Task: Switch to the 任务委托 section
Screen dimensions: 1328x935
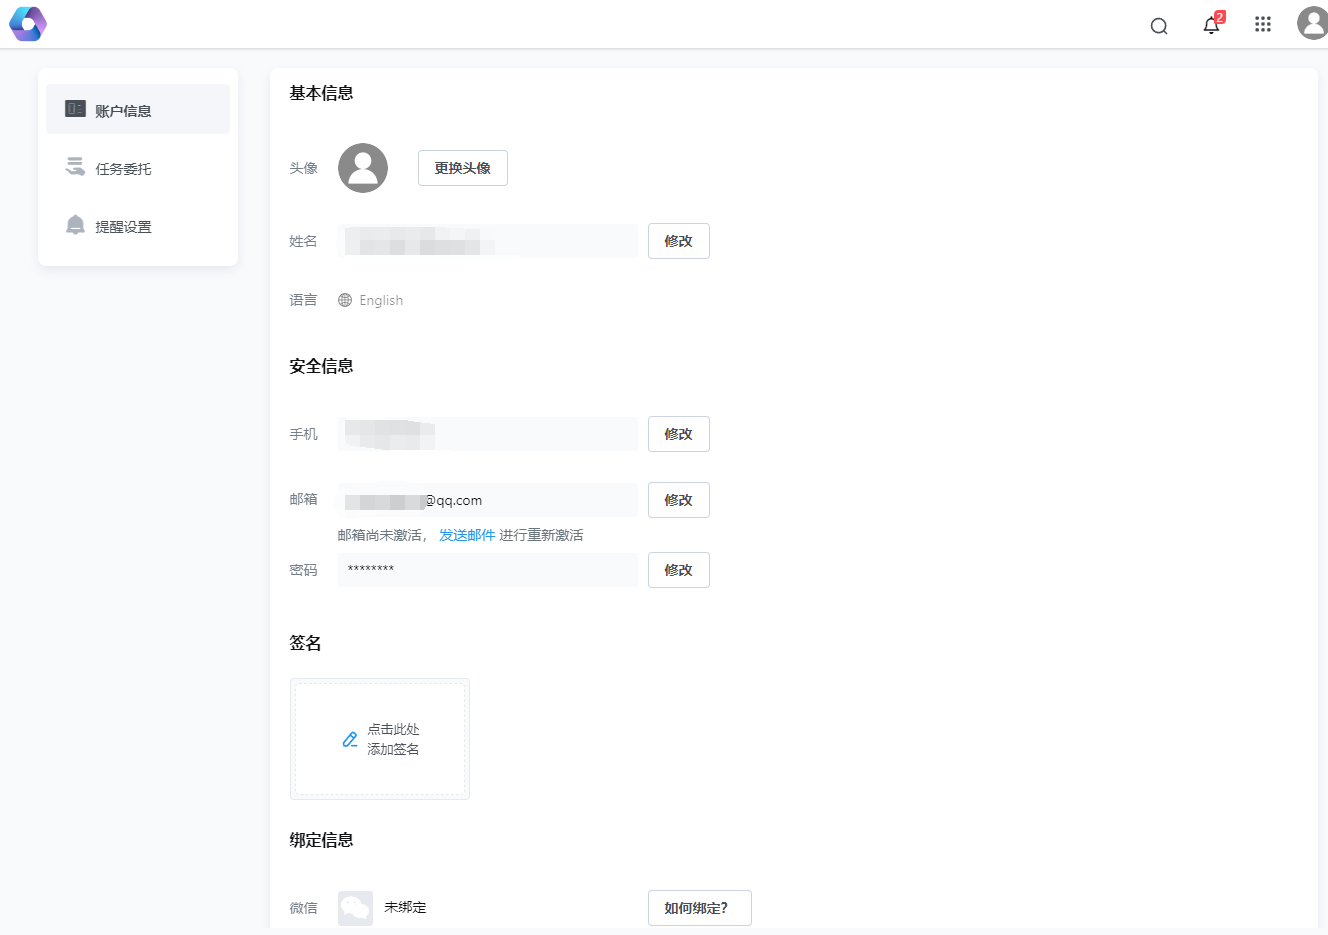Action: (x=124, y=167)
